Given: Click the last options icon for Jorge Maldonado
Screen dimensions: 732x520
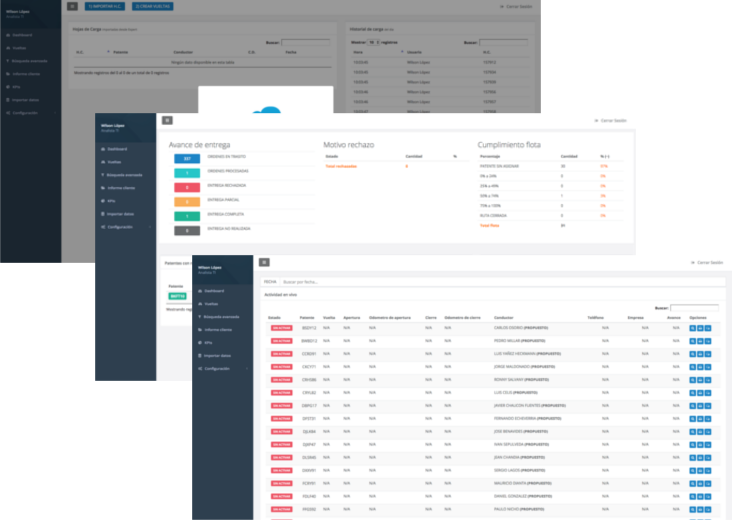Looking at the screenshot, I should coord(709,367).
